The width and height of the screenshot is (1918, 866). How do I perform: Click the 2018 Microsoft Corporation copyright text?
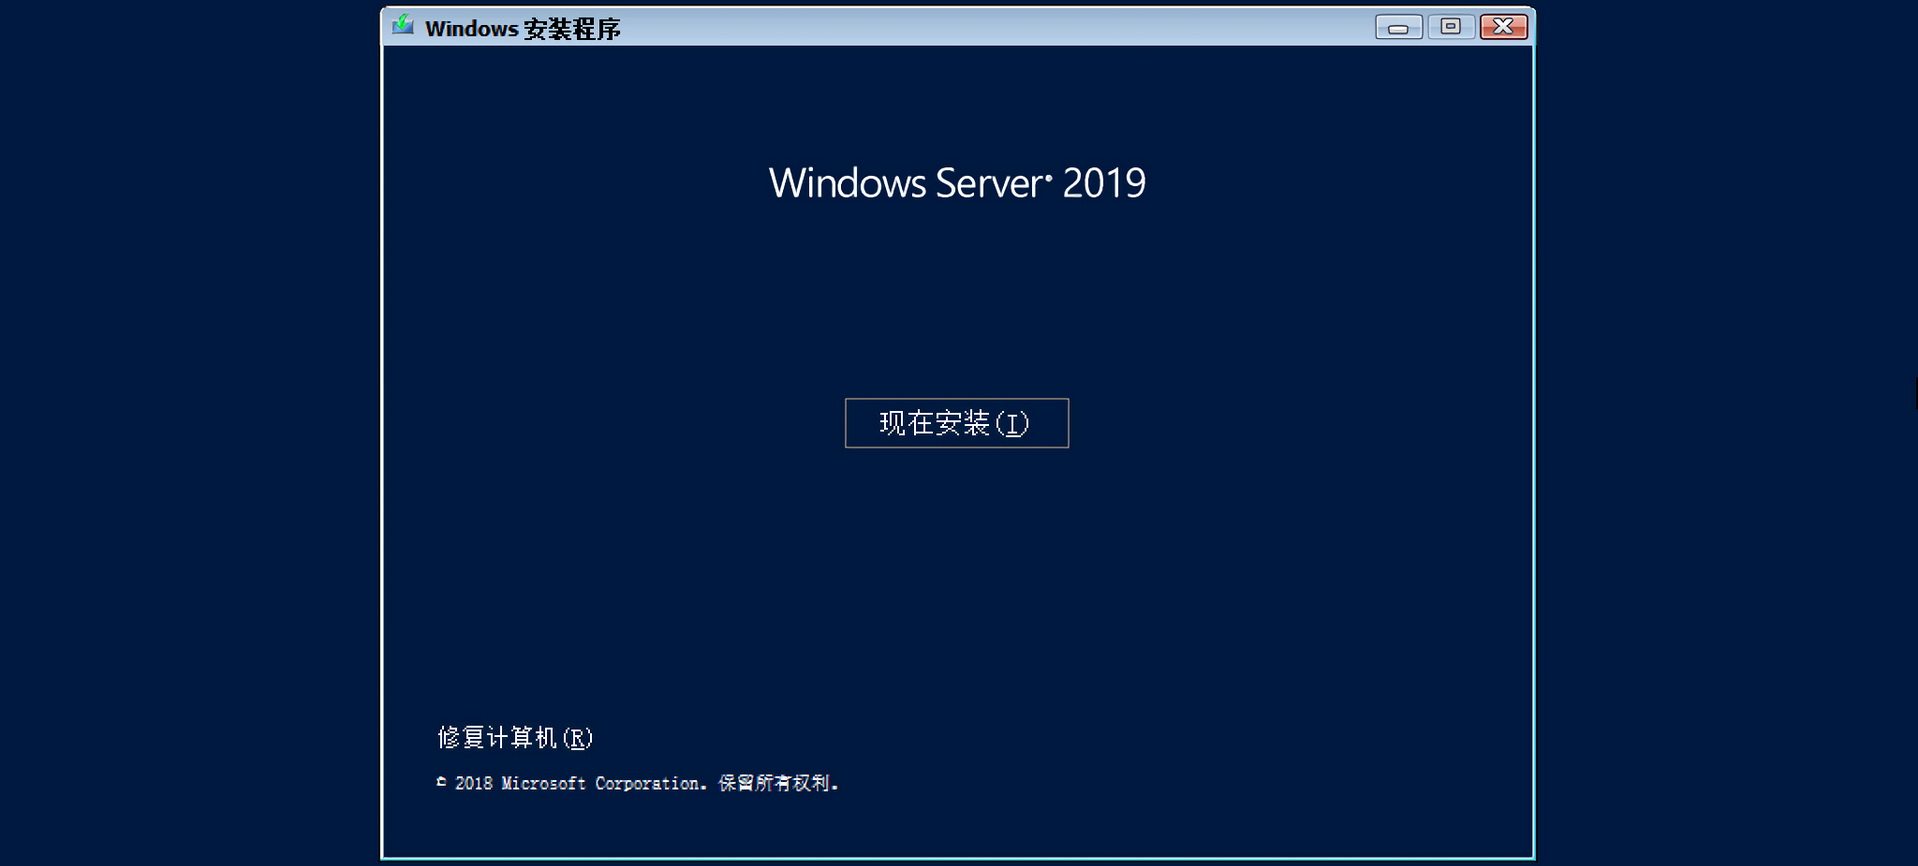637,783
